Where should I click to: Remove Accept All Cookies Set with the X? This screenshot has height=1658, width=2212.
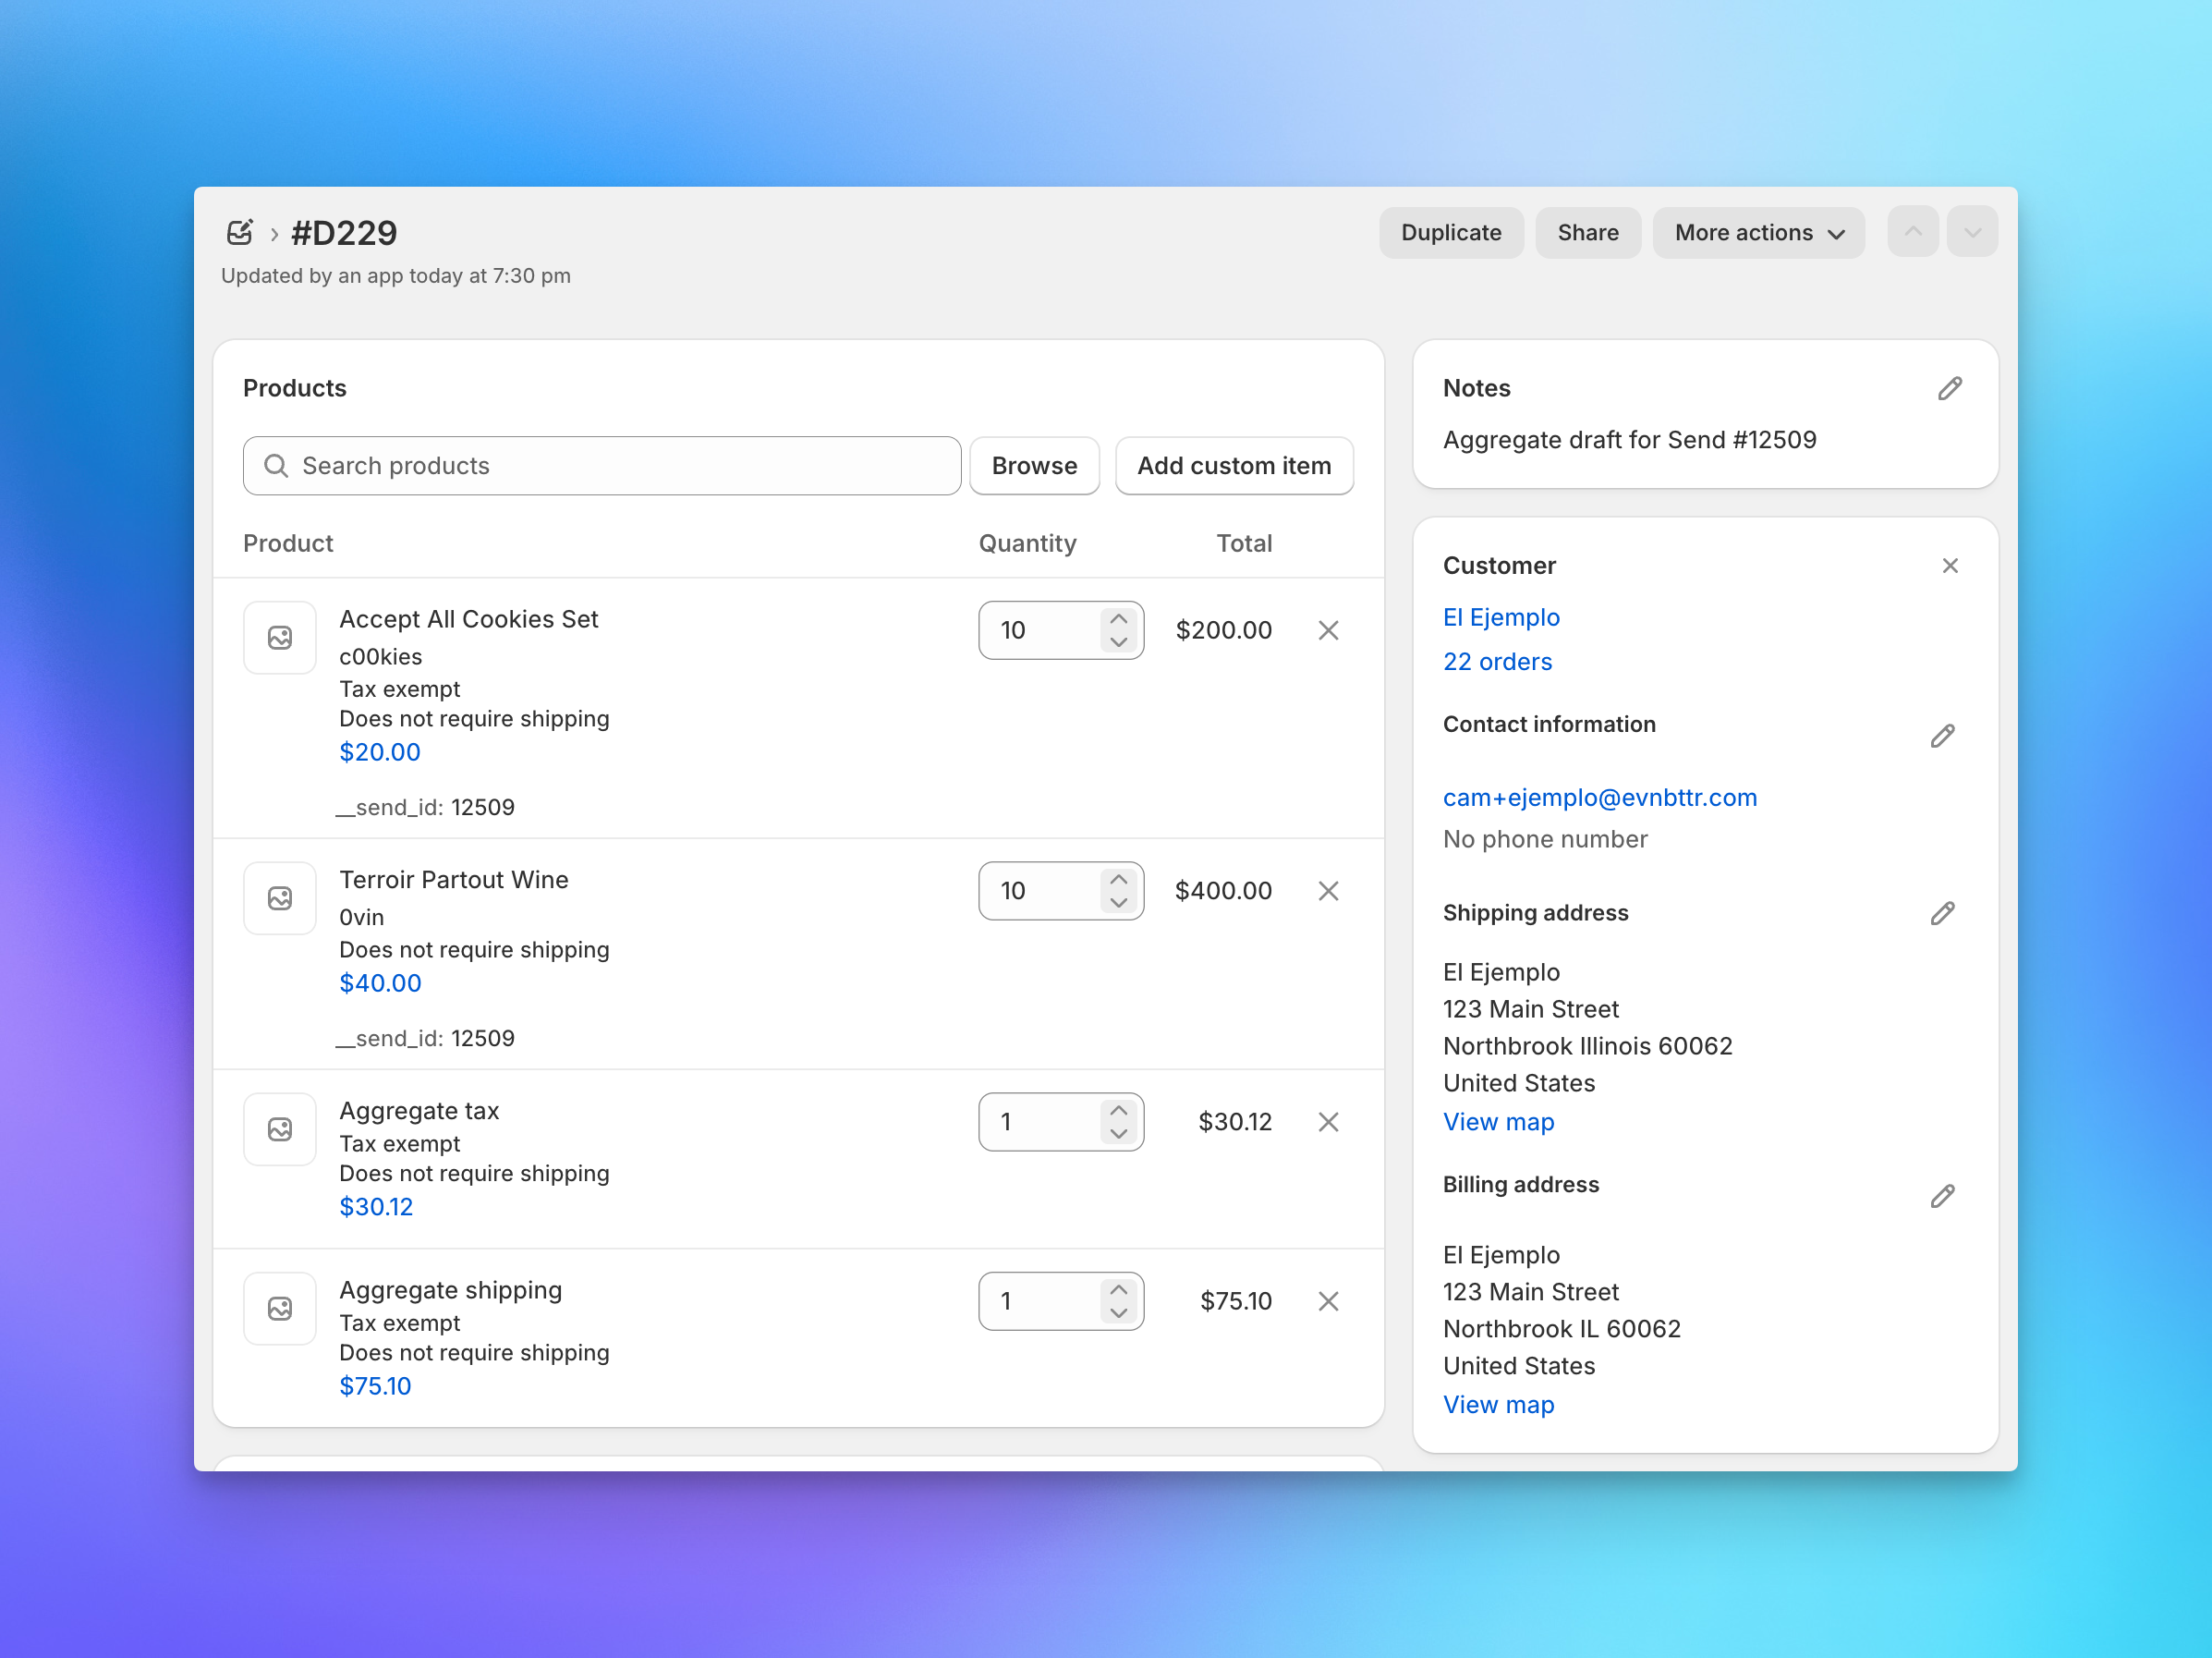coord(1327,630)
